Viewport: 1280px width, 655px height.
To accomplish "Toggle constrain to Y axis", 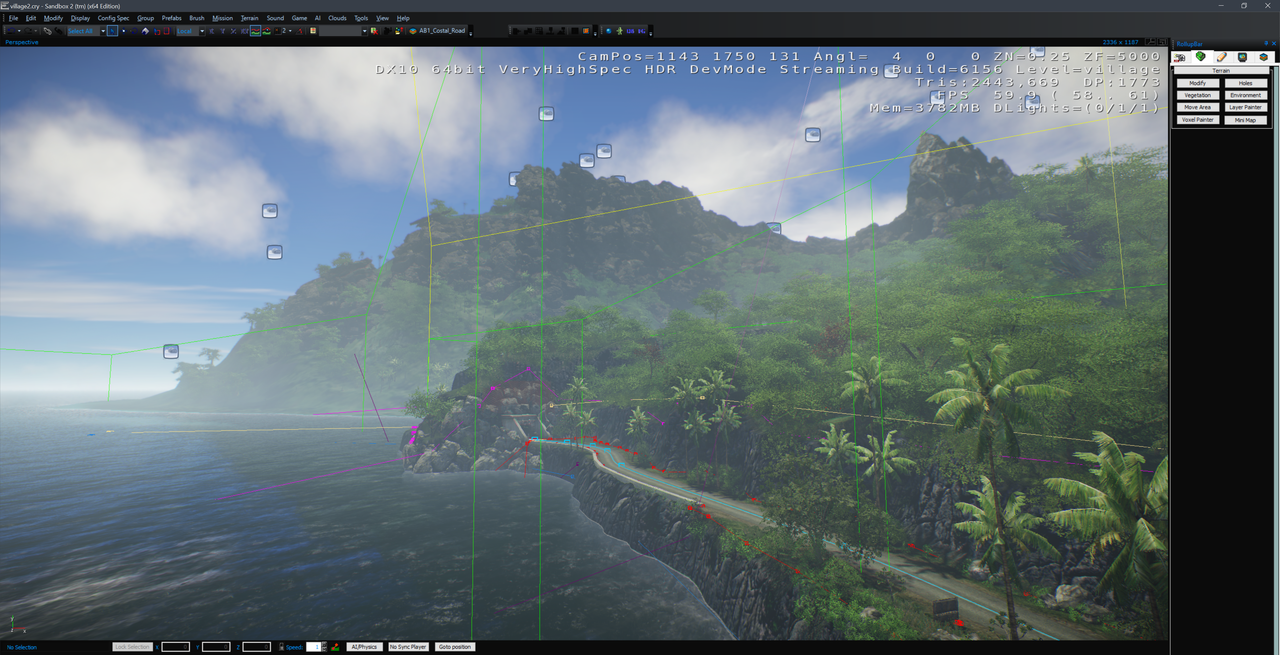I will [x=222, y=31].
